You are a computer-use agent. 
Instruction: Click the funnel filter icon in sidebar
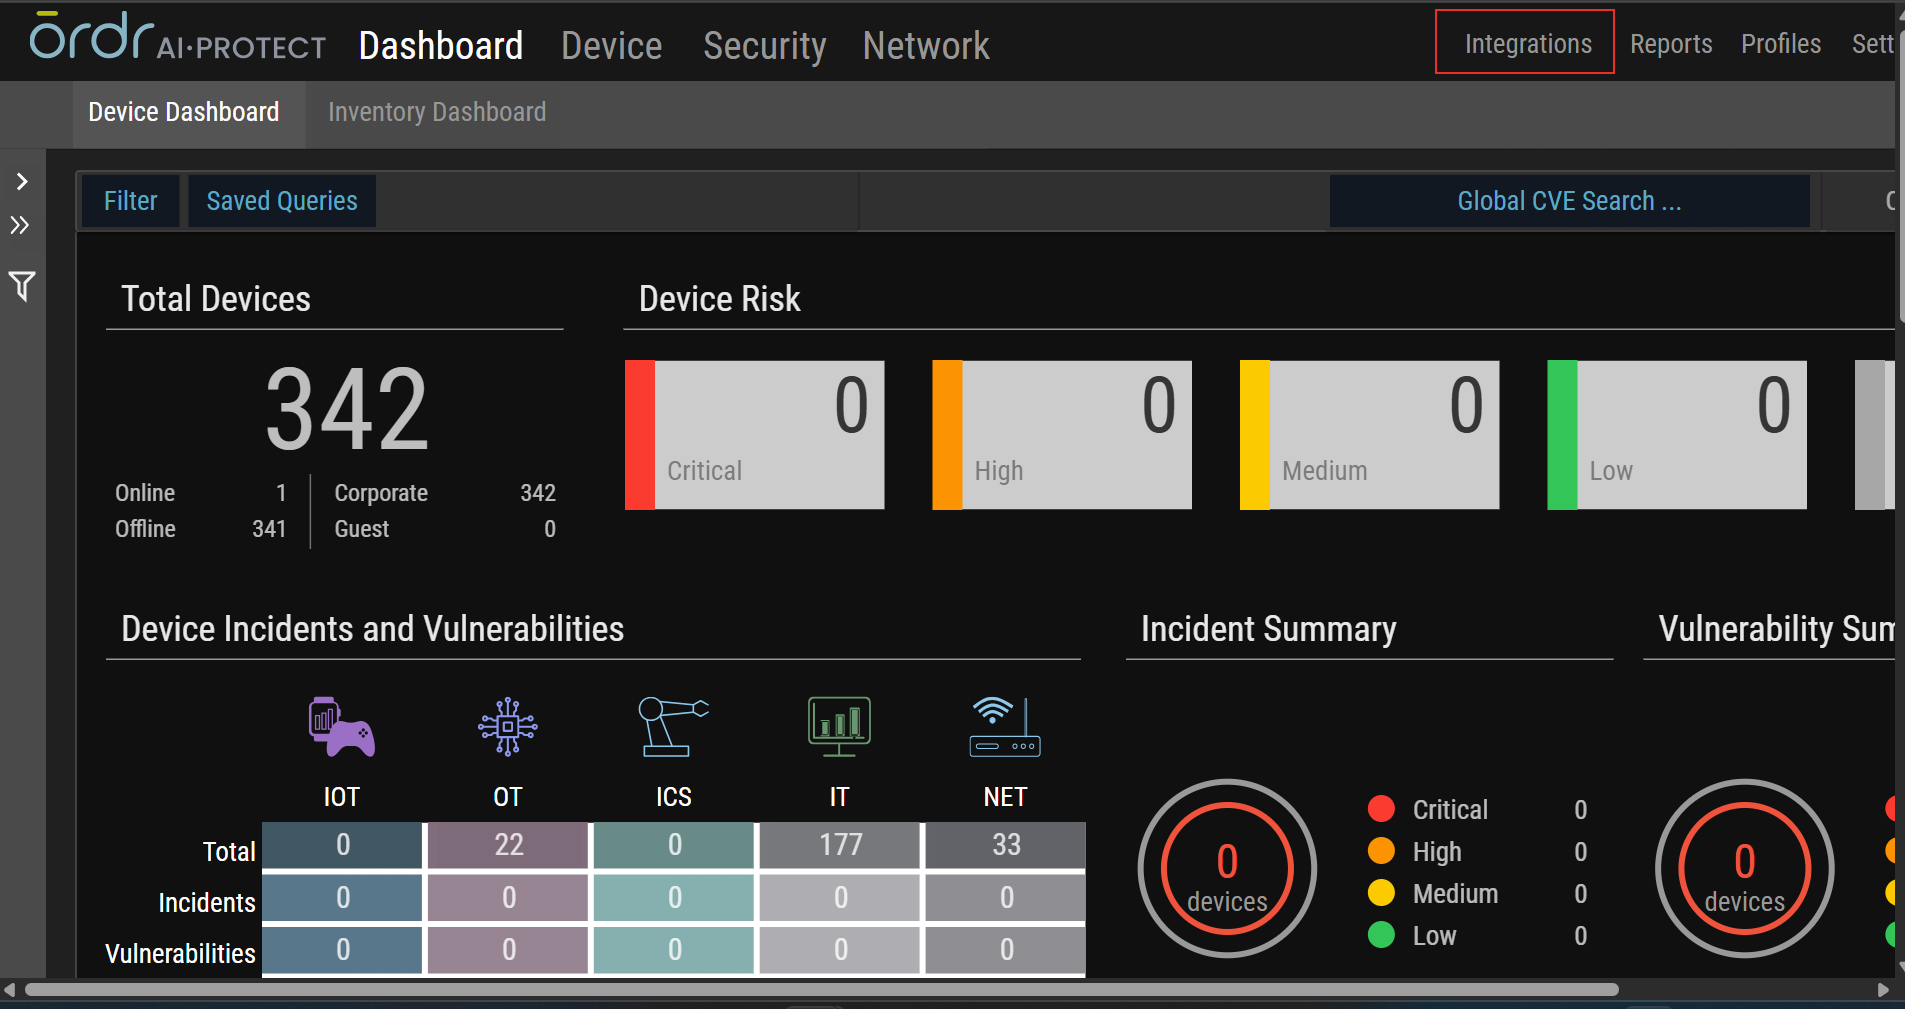(x=22, y=287)
